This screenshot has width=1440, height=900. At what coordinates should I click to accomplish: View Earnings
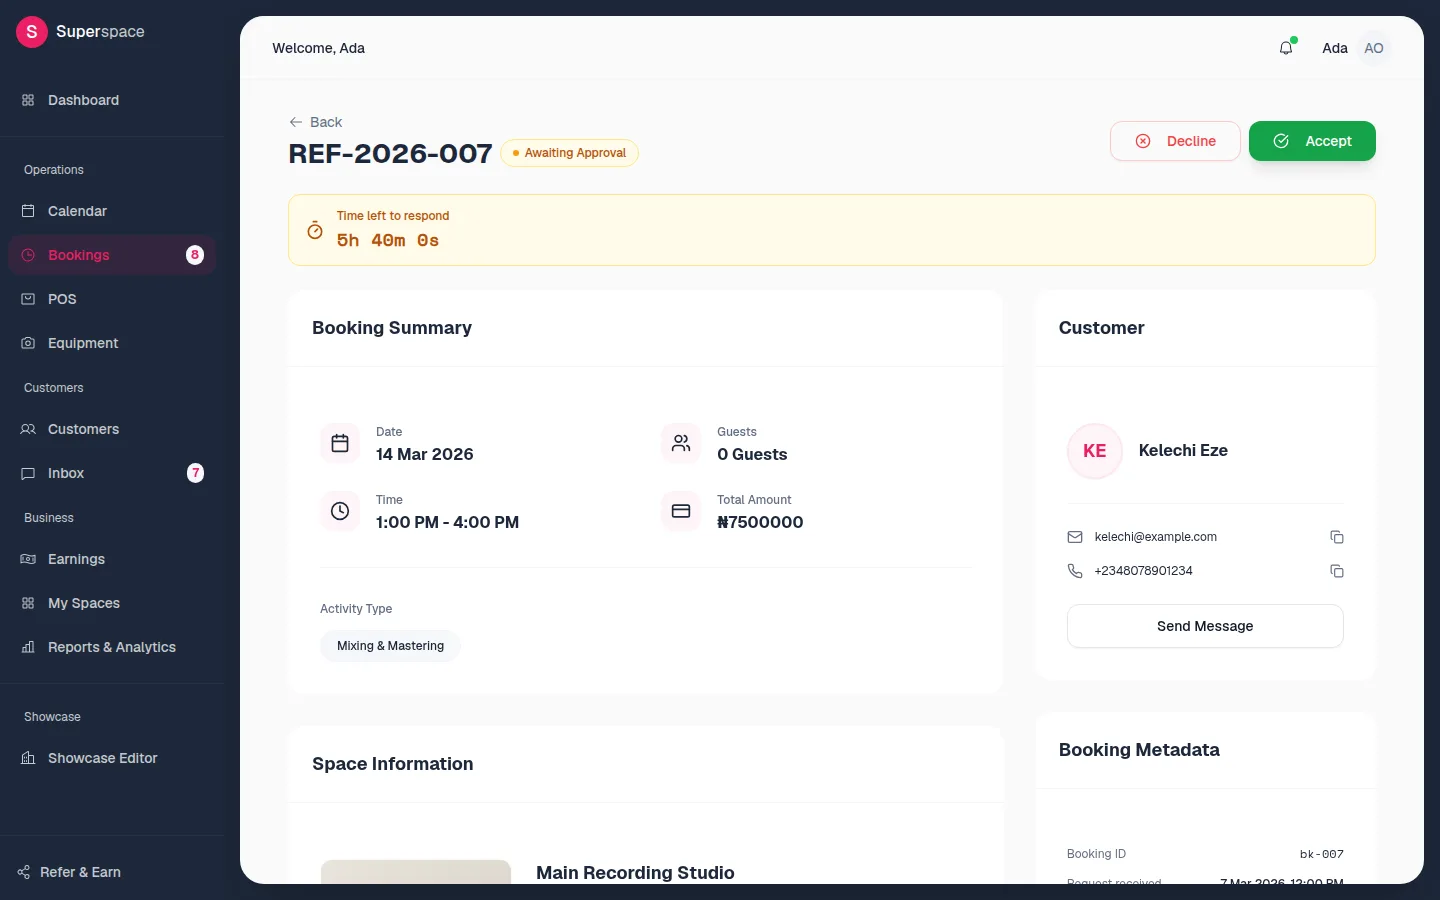(112, 559)
